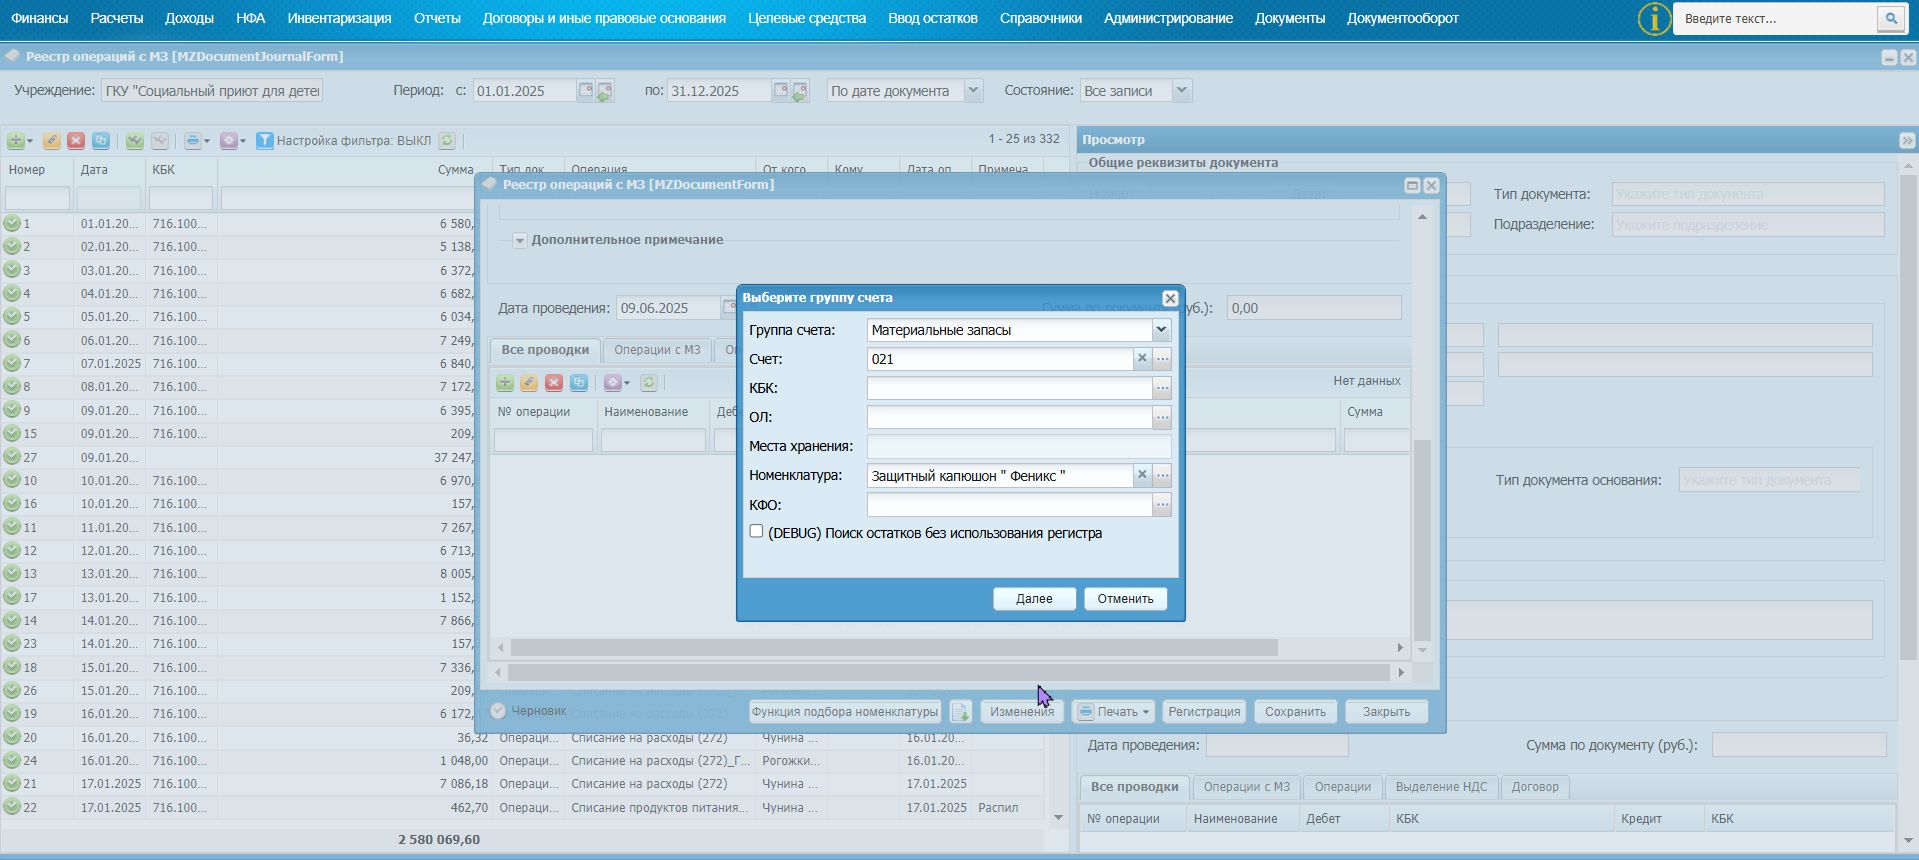This screenshot has width=1919, height=860.
Task: Click the Далее button
Action: 1034,598
